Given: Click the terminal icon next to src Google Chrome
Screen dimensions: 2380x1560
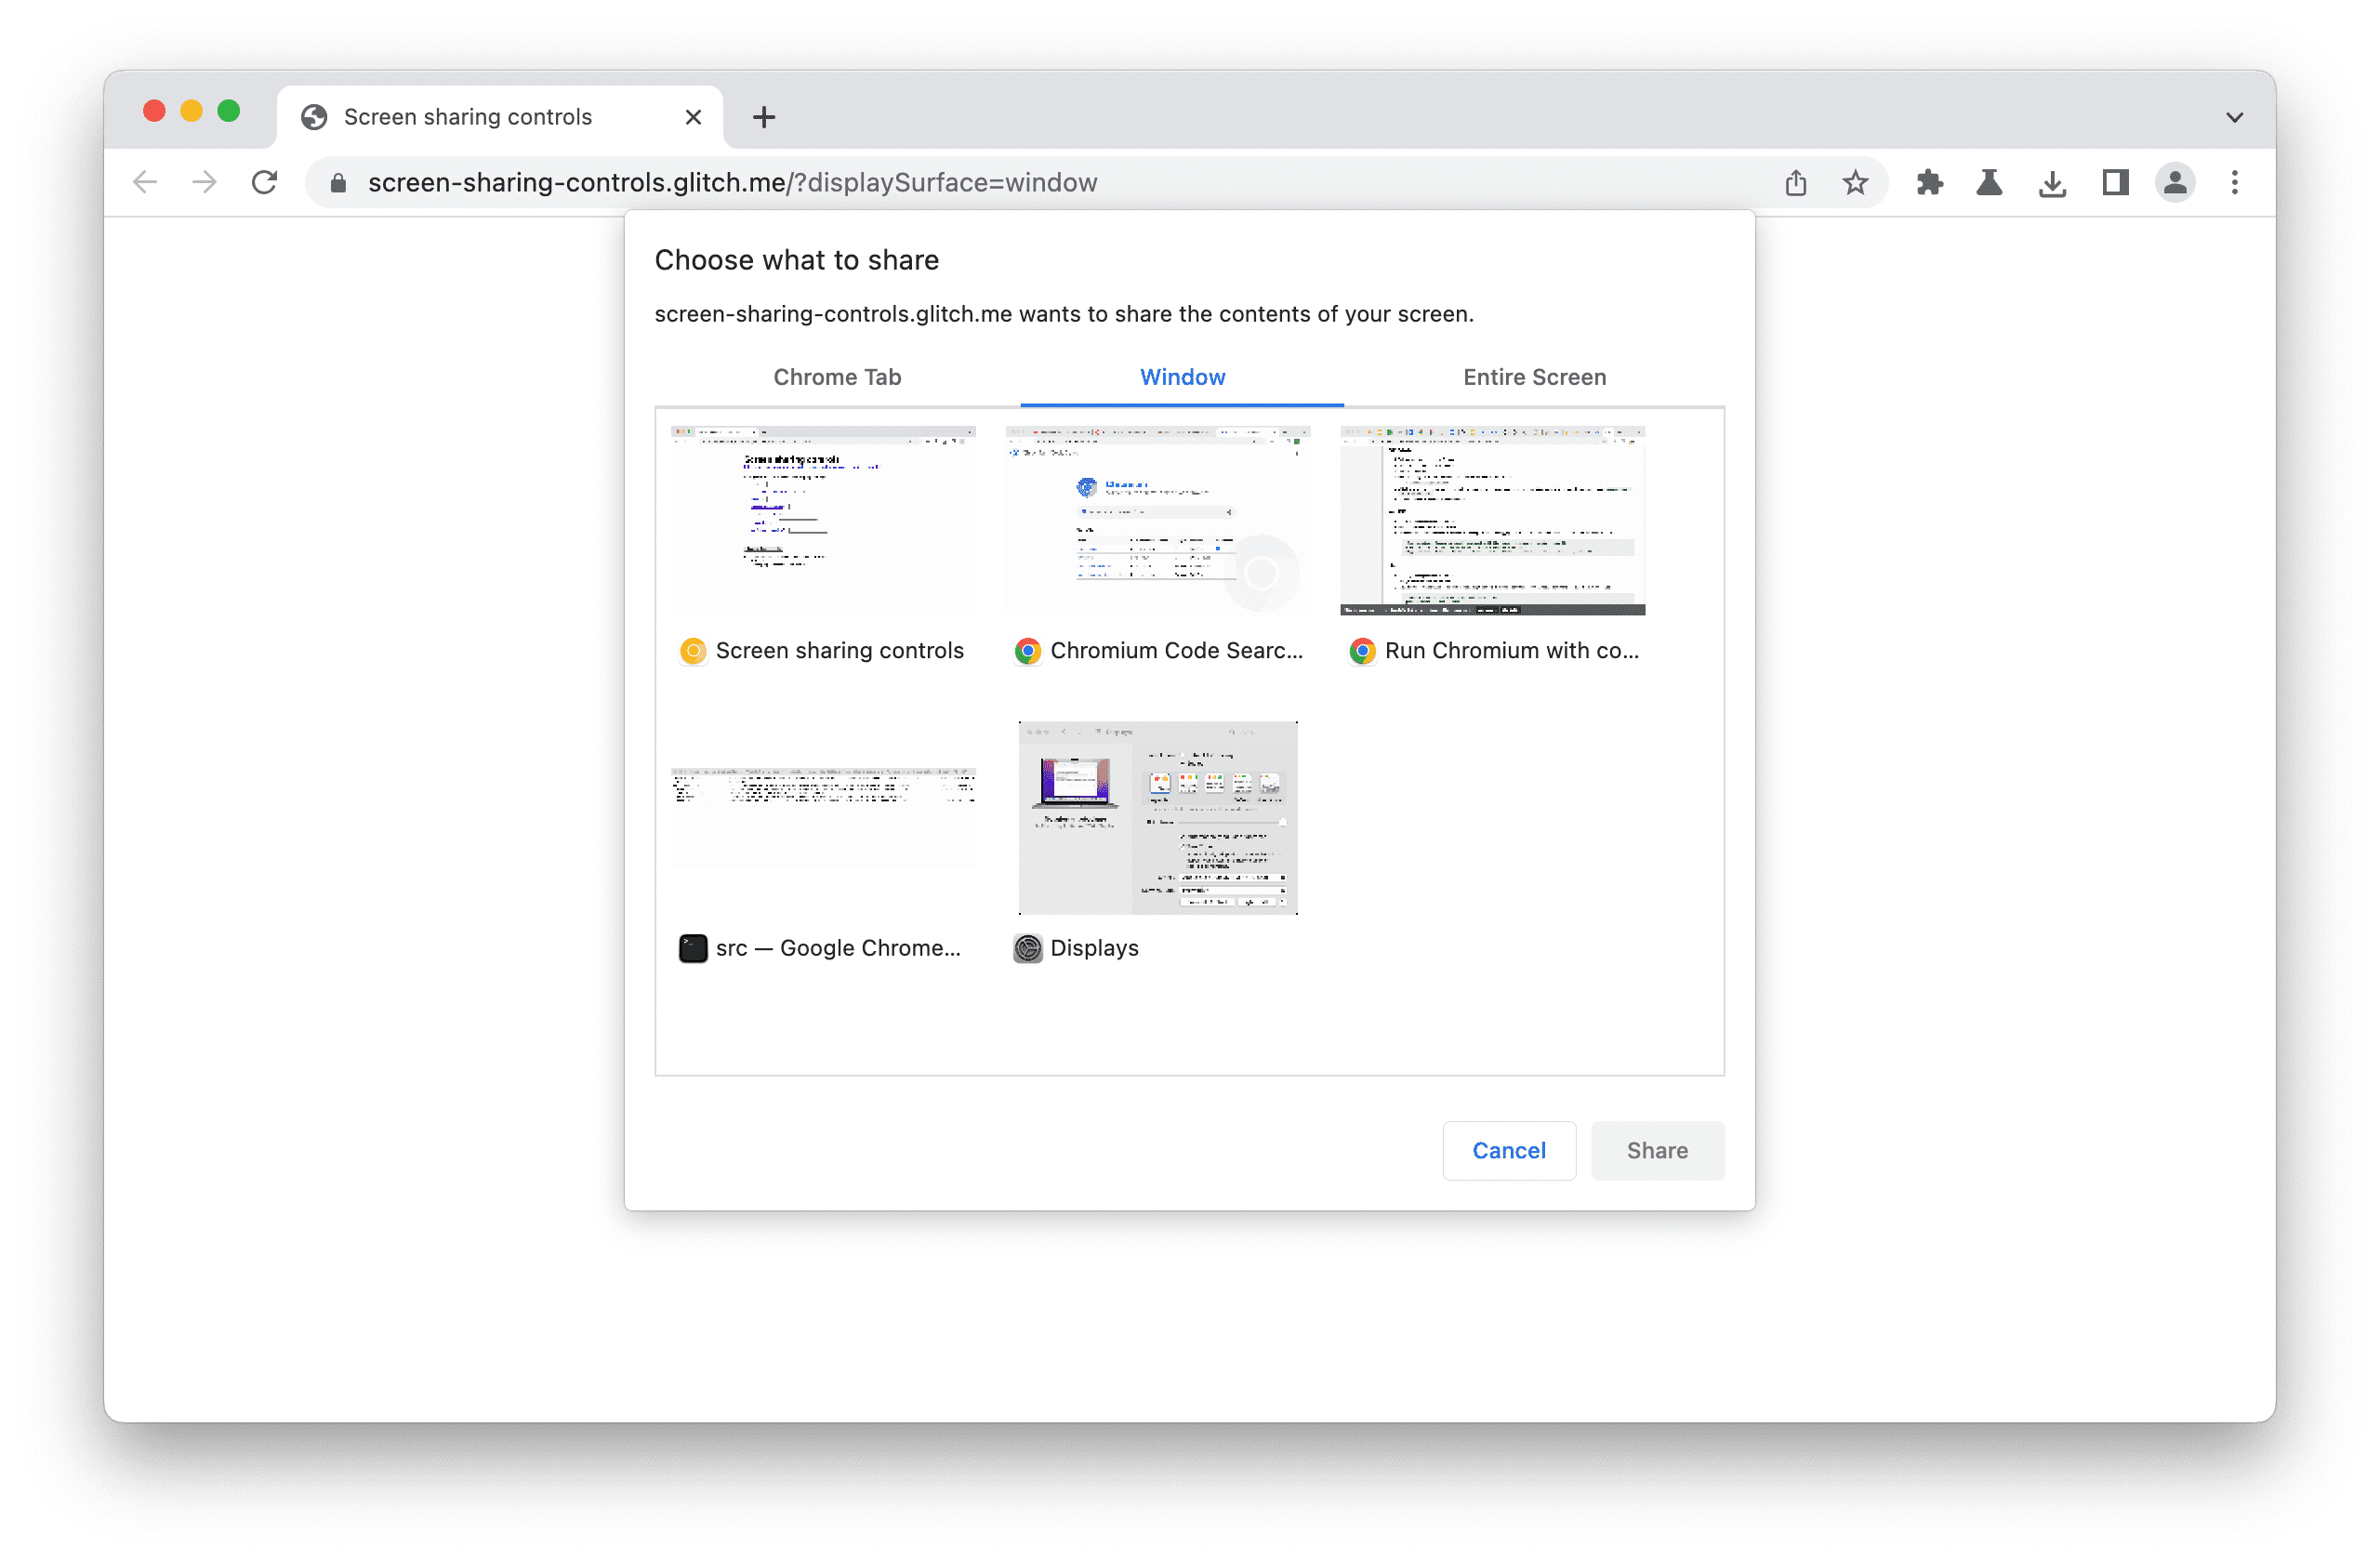Looking at the screenshot, I should point(690,947).
